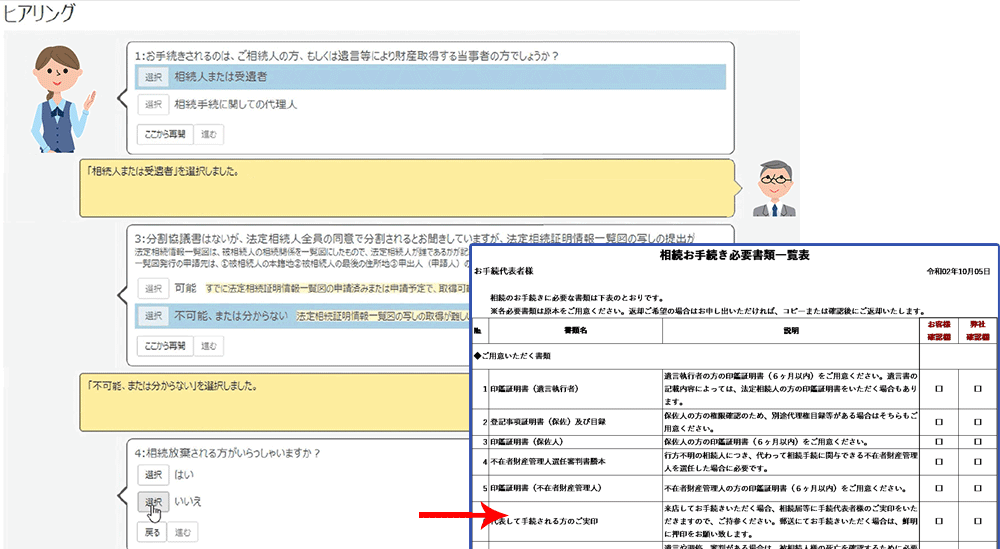The image size is (1000, 549).
Task: Select the 相続手続に関しての代理人 option
Action: coord(152,104)
